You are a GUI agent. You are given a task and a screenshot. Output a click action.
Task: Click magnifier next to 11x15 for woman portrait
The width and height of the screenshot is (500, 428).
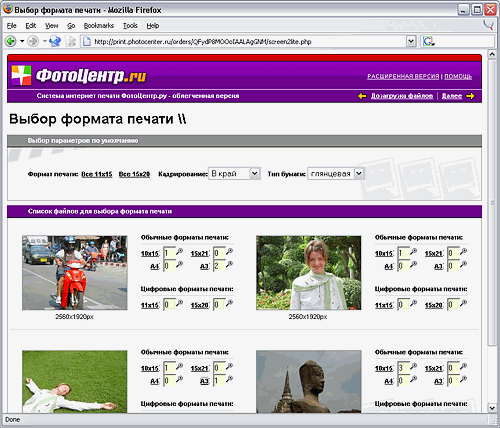(x=413, y=303)
